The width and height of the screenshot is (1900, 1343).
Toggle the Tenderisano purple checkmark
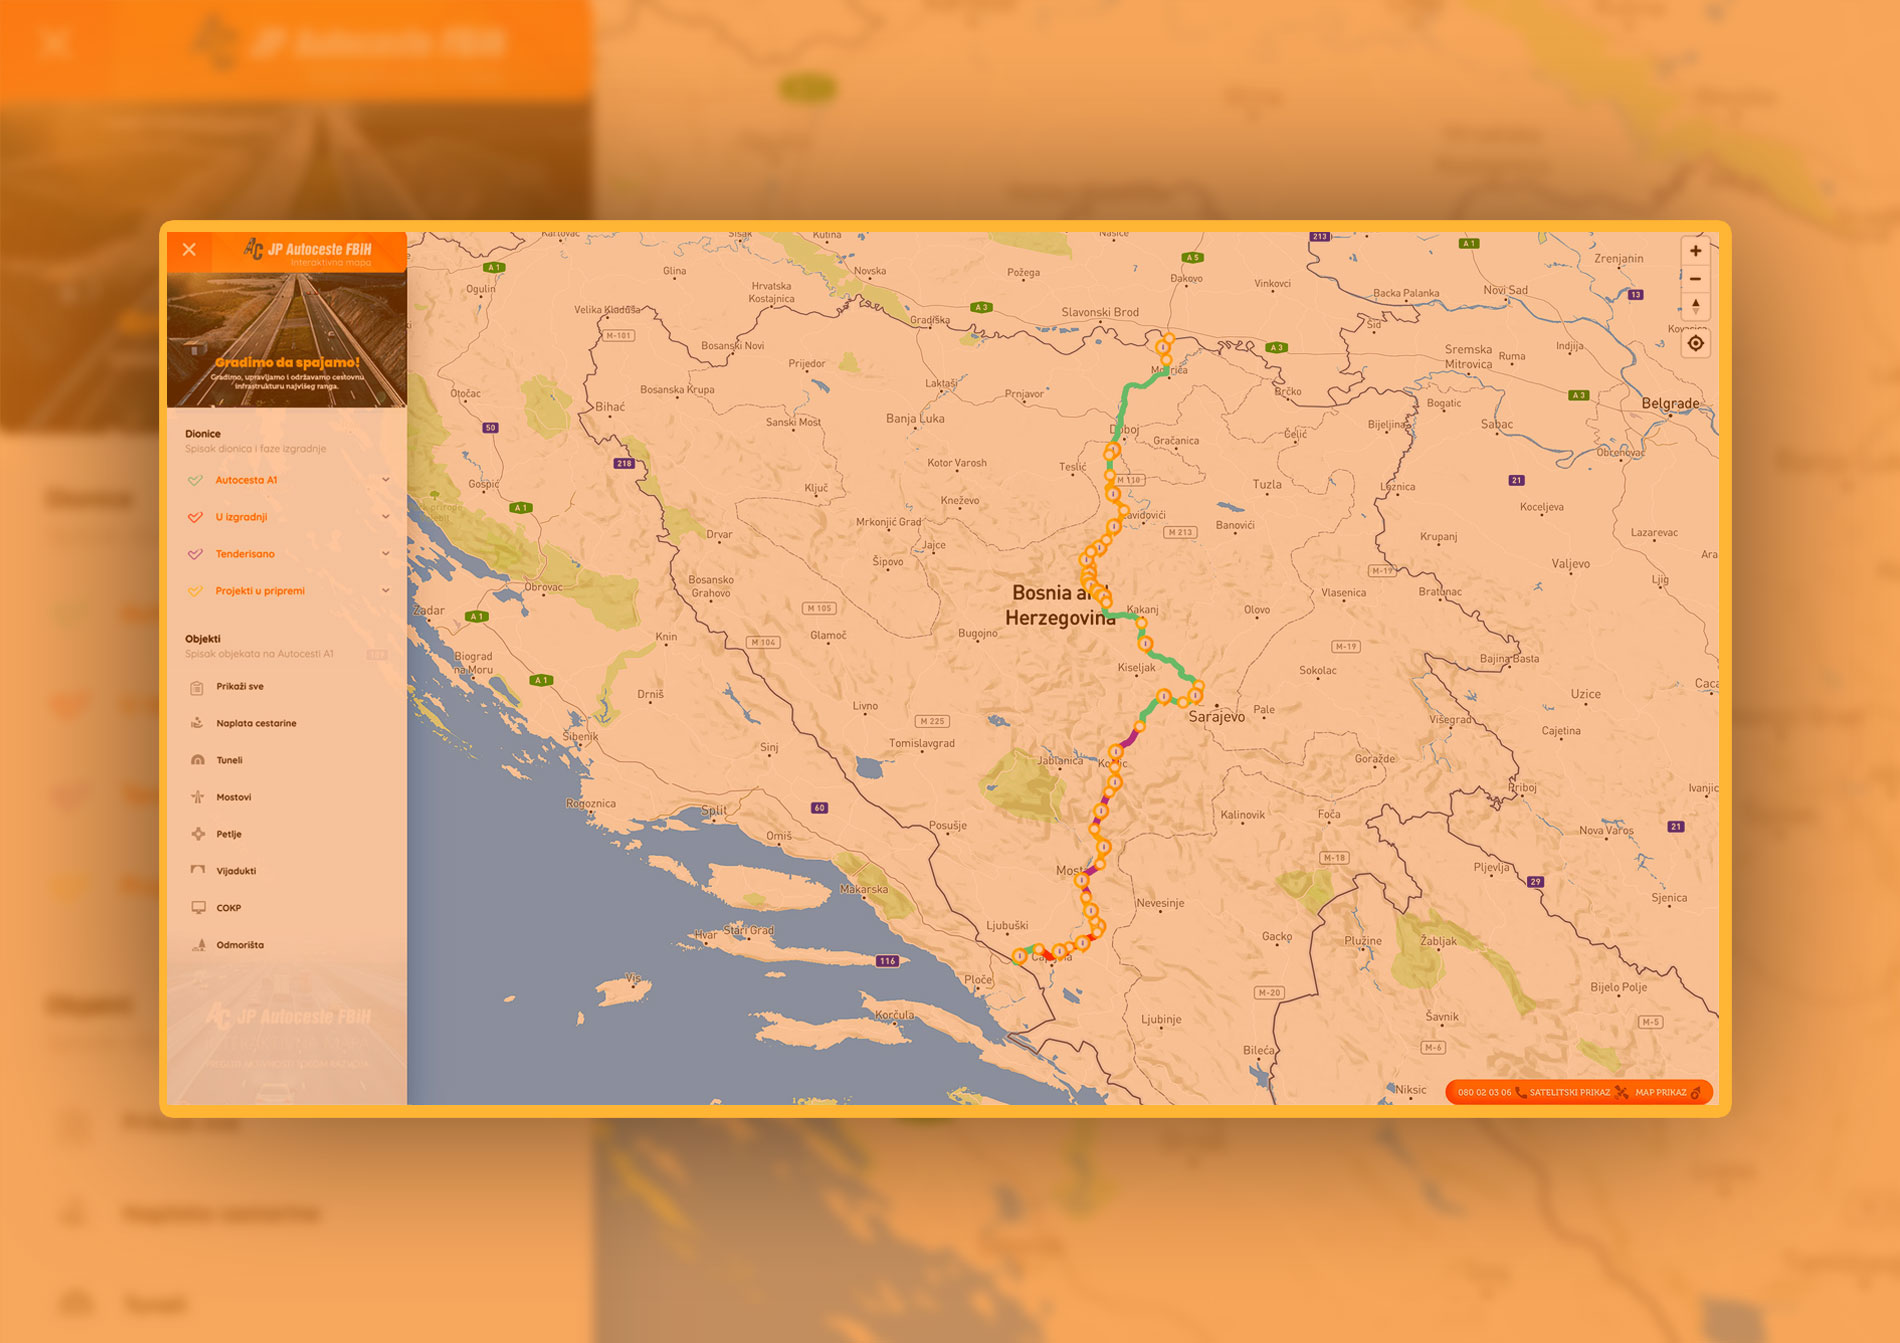pyautogui.click(x=195, y=554)
